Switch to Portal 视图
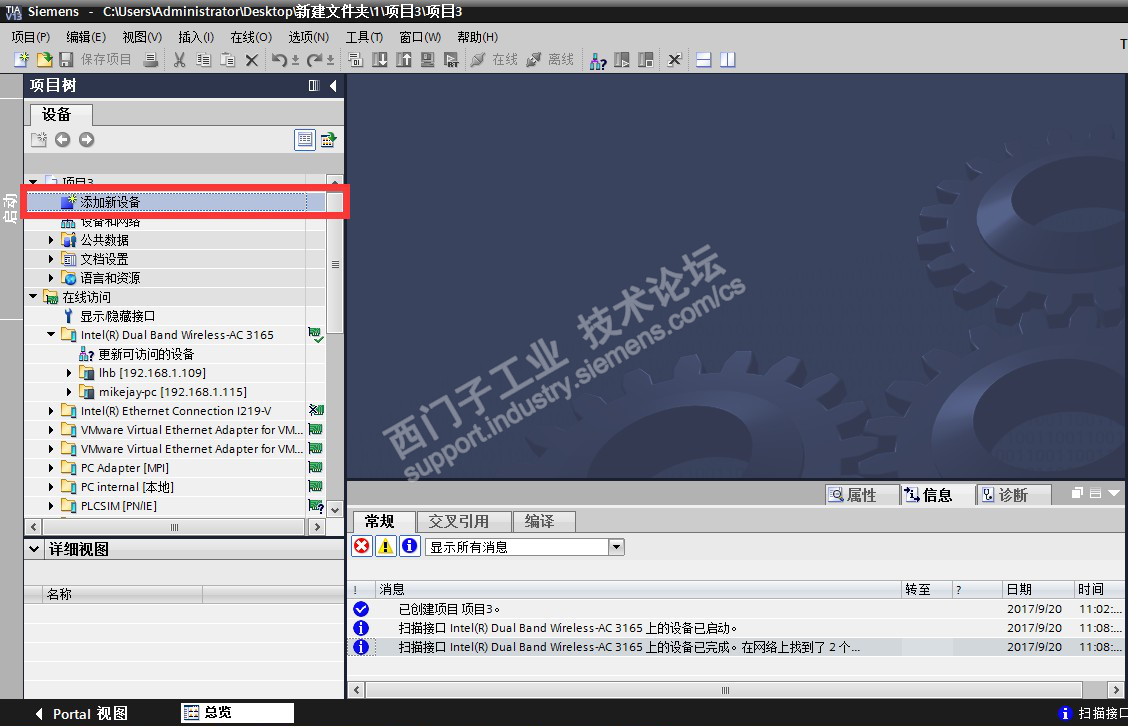This screenshot has height=727, width=1129. point(81,713)
